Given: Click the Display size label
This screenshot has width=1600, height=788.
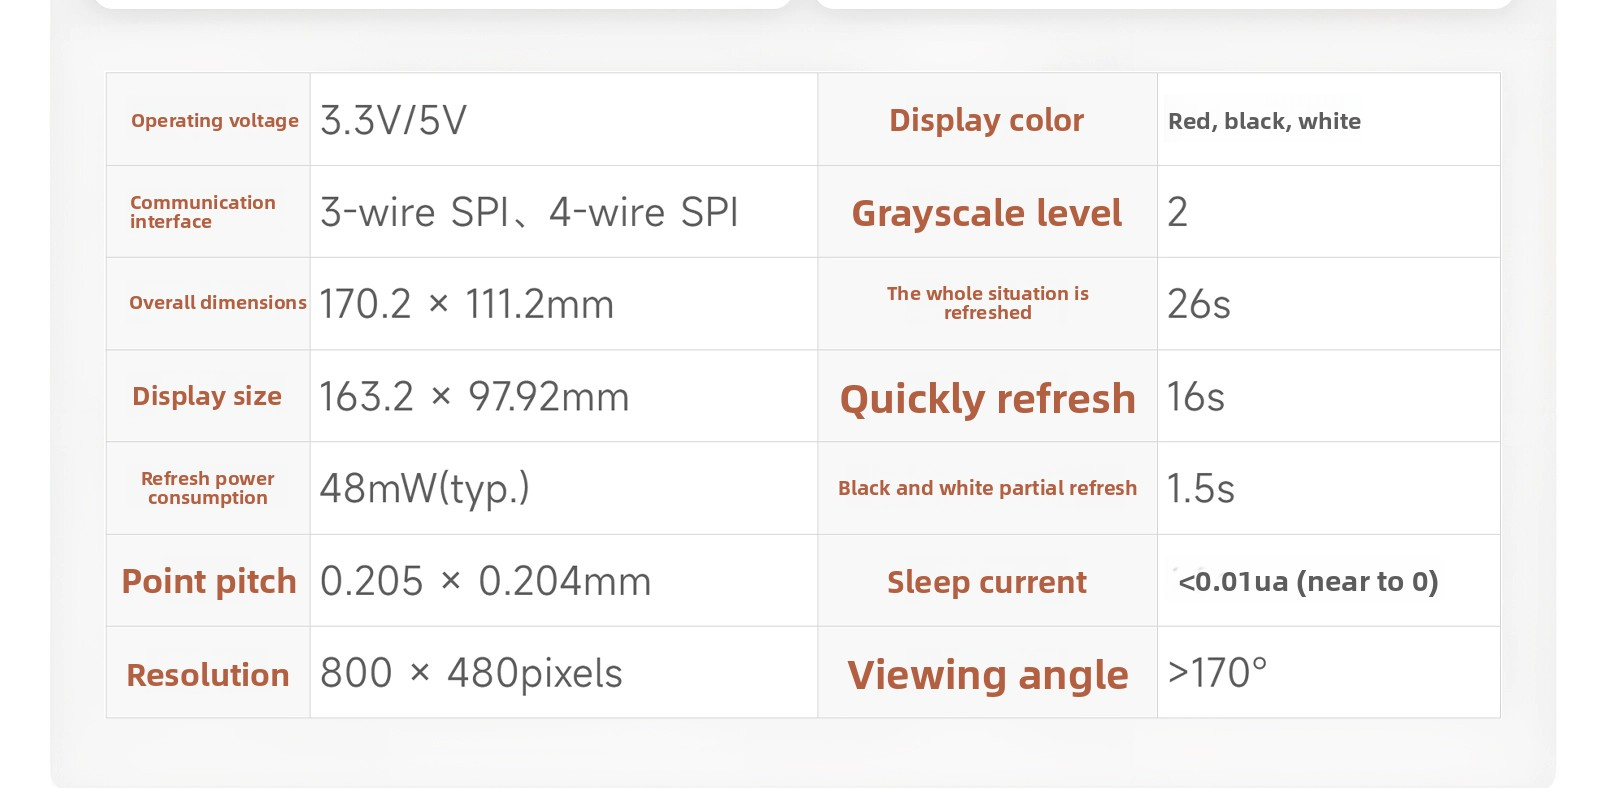Looking at the screenshot, I should [207, 396].
